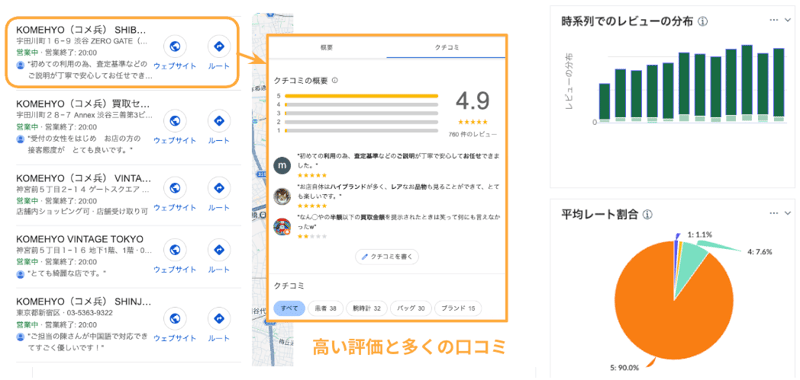
Task: Click the 4.9 rating score
Action: [472, 102]
